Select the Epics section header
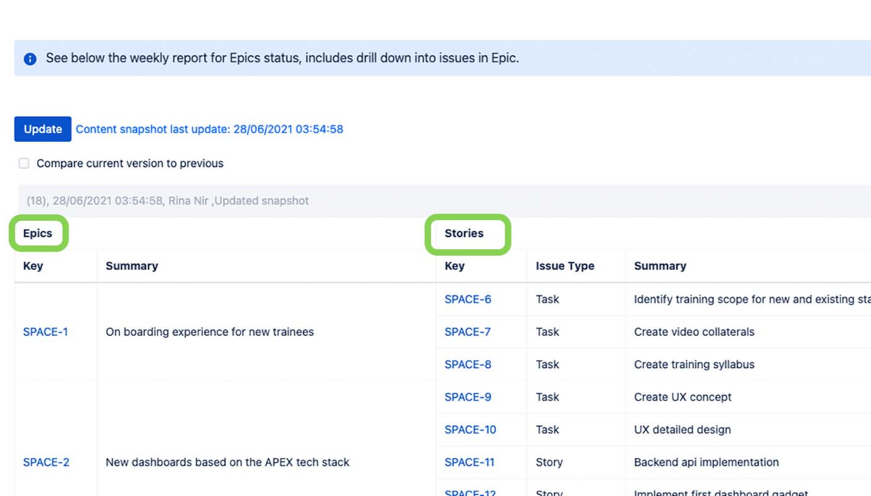Viewport: 871px width, 496px height. (38, 233)
